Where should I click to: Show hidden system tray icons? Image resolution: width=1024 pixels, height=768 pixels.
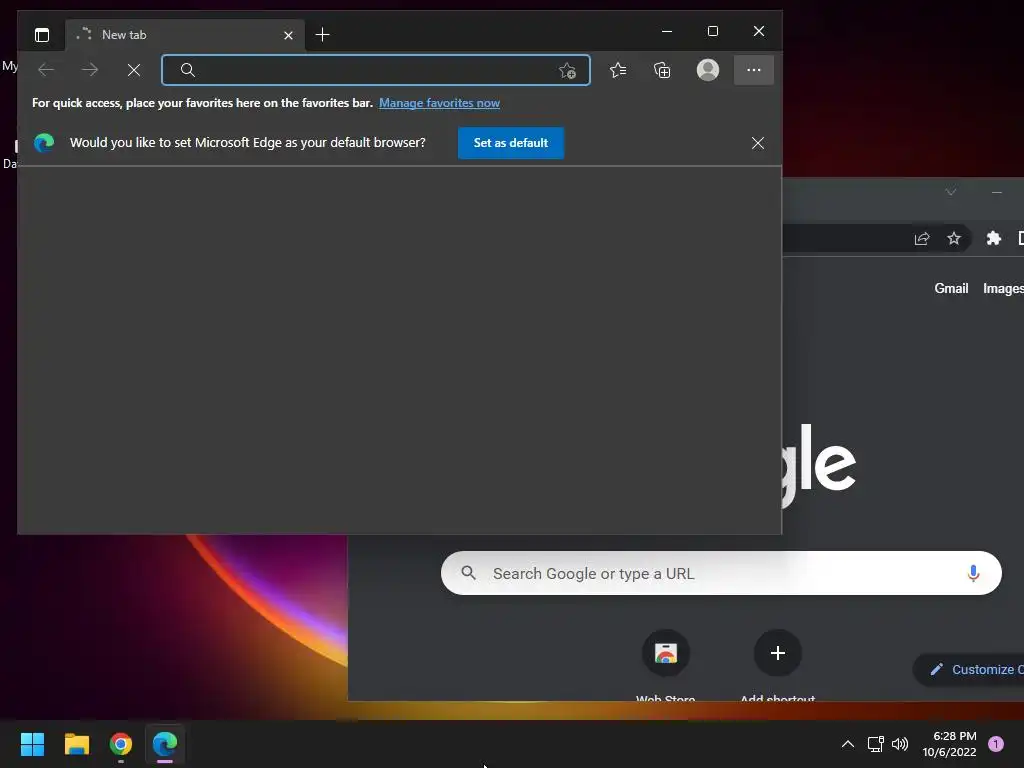click(x=848, y=744)
